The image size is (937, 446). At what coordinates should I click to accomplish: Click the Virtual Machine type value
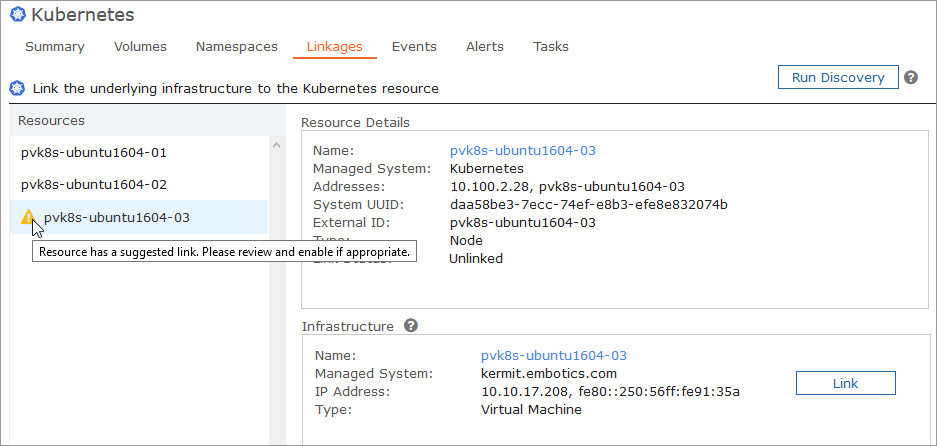[x=531, y=410]
